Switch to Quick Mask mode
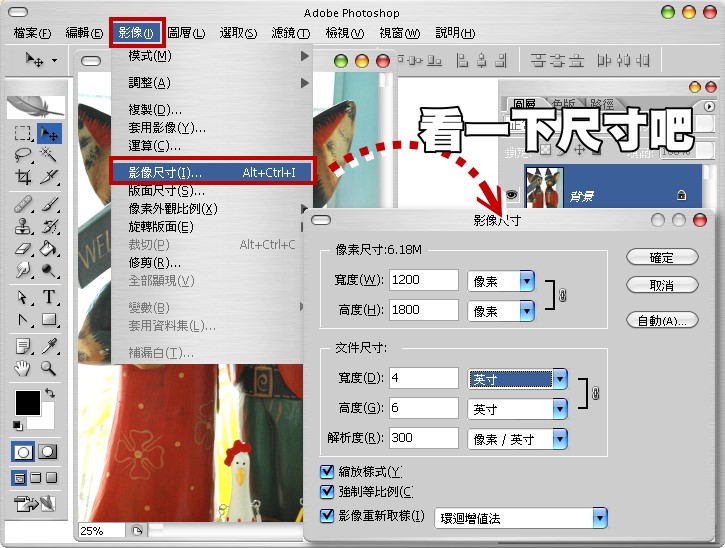 point(48,452)
